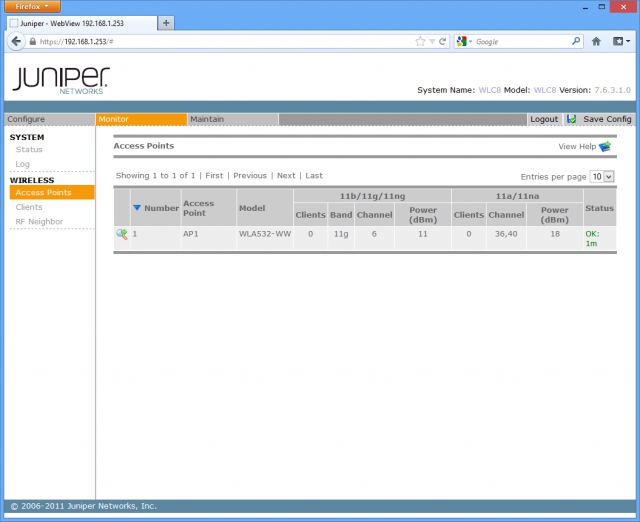Click the View Help book icon

[x=605, y=146]
